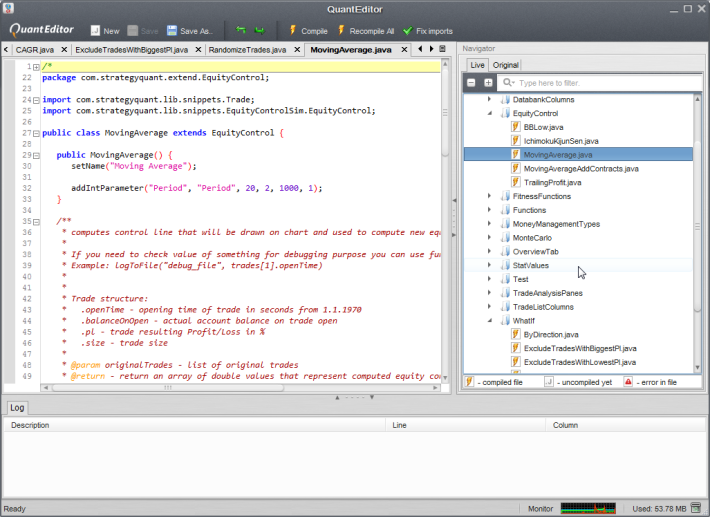Open ExcludeTradesWithBiggestPl.java editor tab
Viewport: 710px width, 517px height.
click(131, 50)
